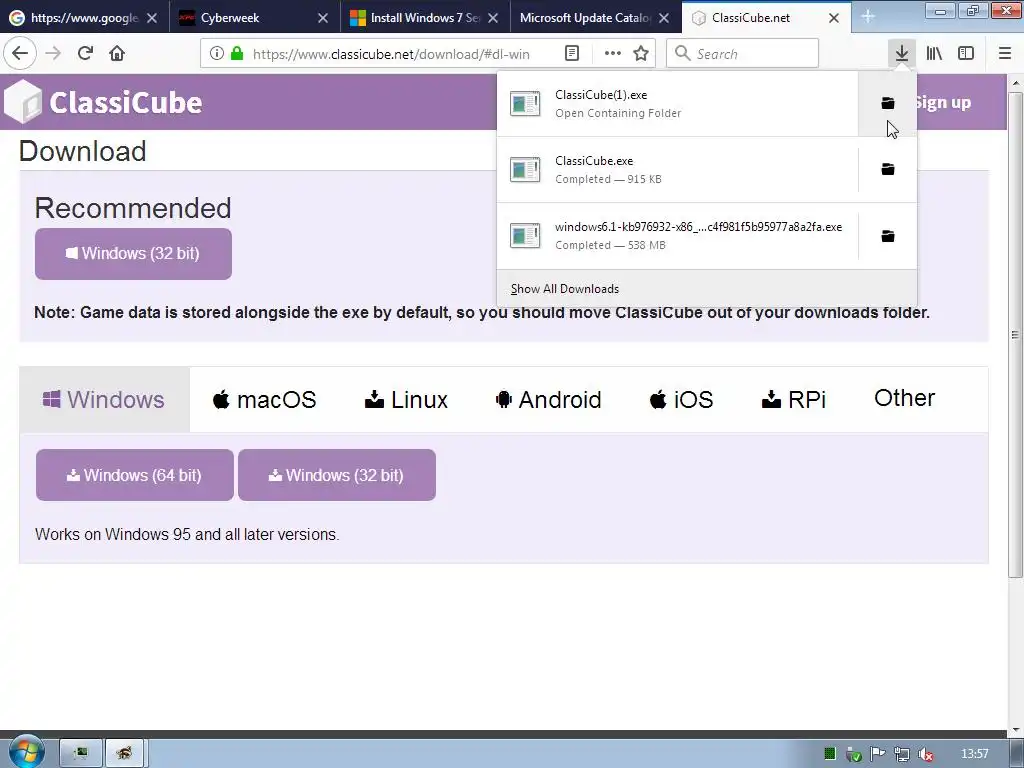
Task: Open the Firefox home page icon
Action: 117,53
